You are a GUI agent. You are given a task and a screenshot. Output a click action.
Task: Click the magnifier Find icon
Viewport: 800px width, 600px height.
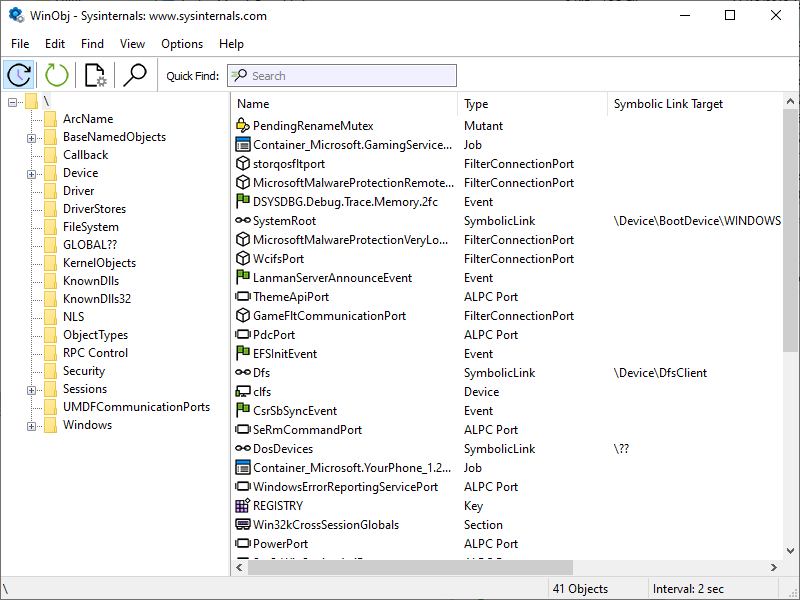(x=134, y=75)
